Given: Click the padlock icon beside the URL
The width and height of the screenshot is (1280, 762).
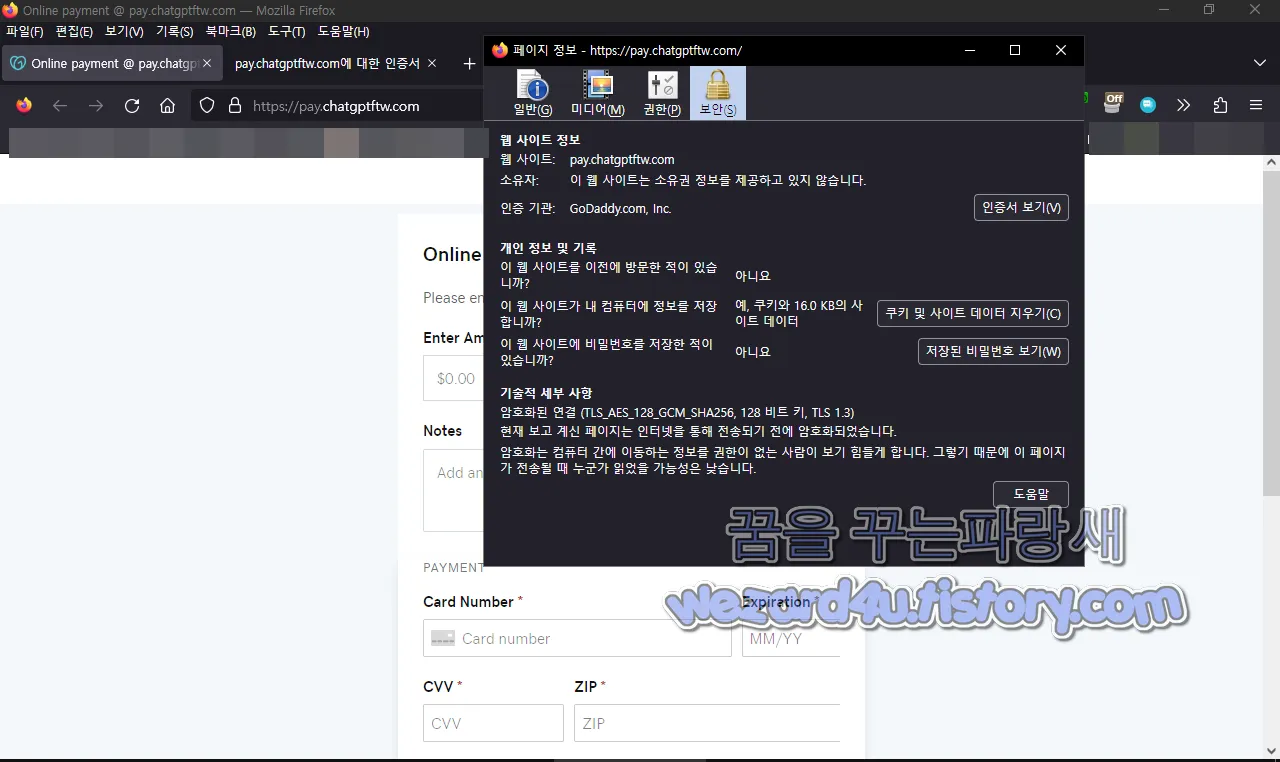Looking at the screenshot, I should tap(233, 105).
